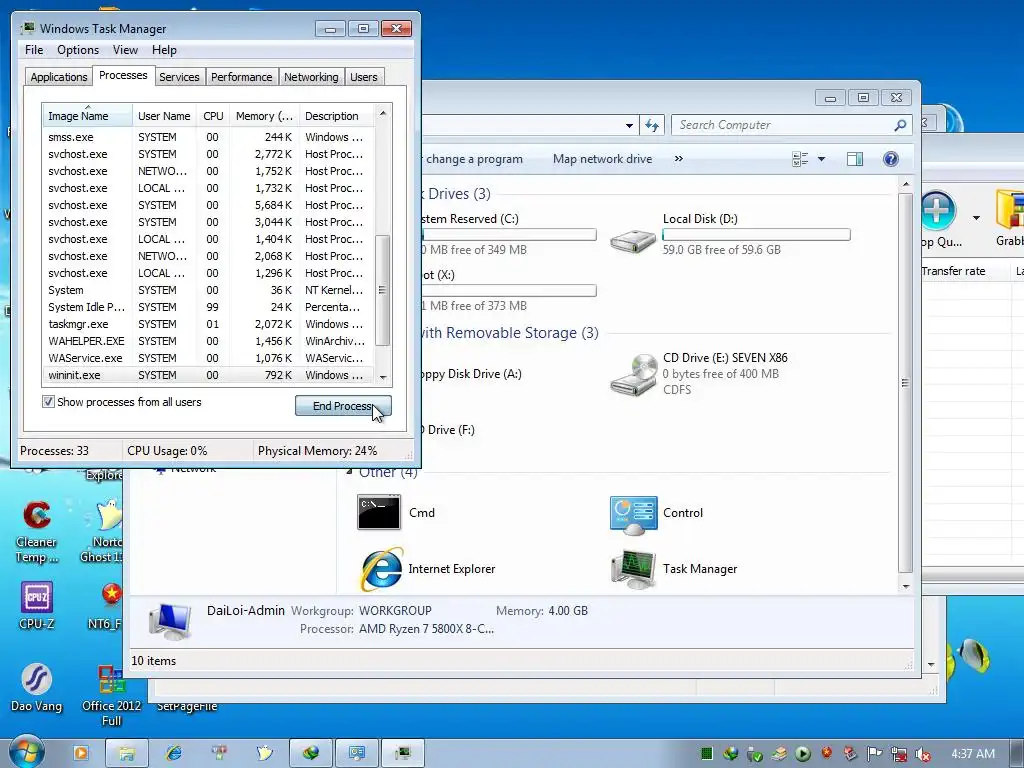Viewport: 1024px width, 768px height.
Task: Sort processes by CPU column header
Action: [x=213, y=116]
